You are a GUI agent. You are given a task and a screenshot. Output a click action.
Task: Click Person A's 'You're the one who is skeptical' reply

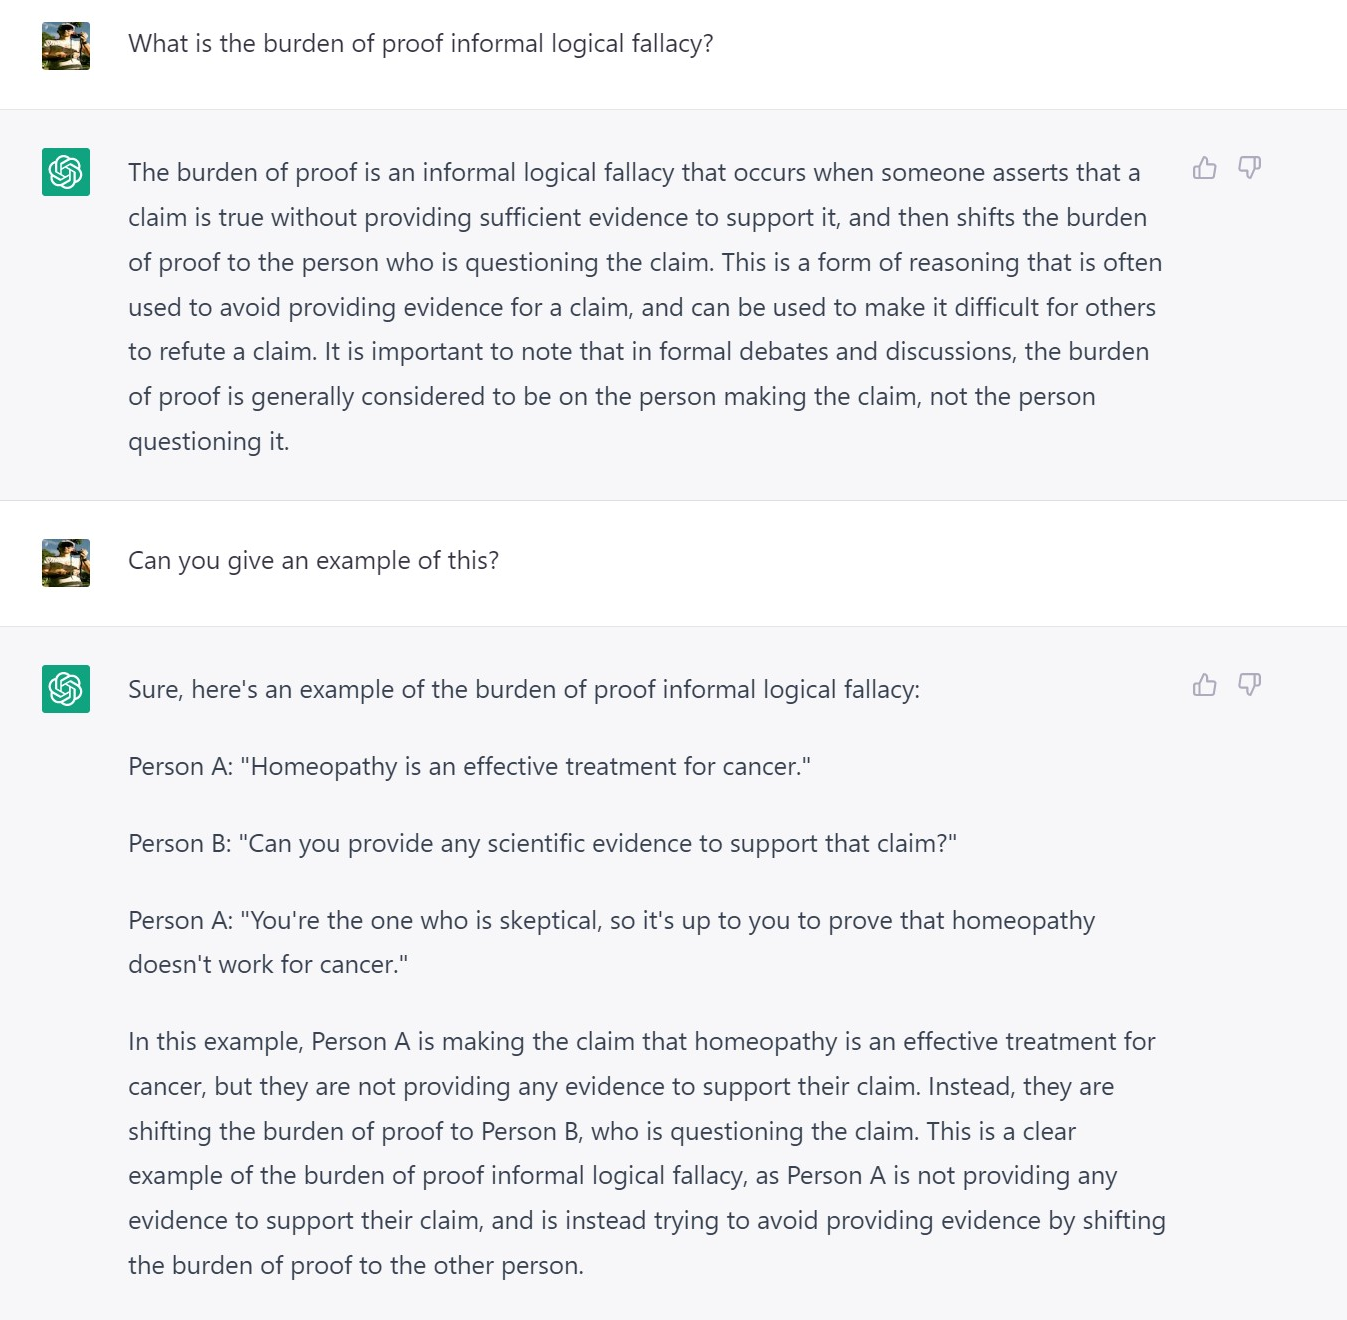pos(612,942)
